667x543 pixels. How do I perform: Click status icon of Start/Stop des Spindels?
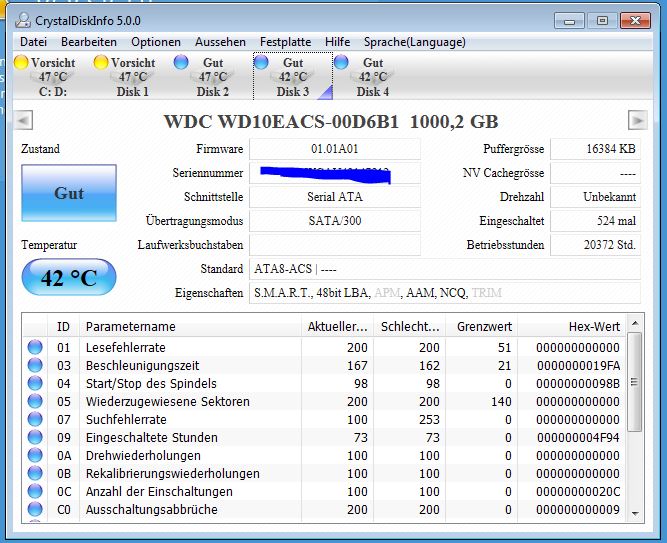35,383
